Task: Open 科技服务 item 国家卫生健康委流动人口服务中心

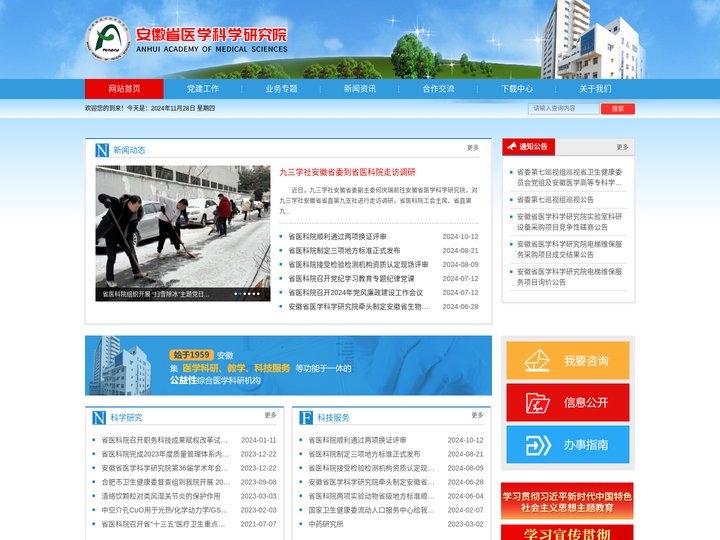Action: click(371, 510)
